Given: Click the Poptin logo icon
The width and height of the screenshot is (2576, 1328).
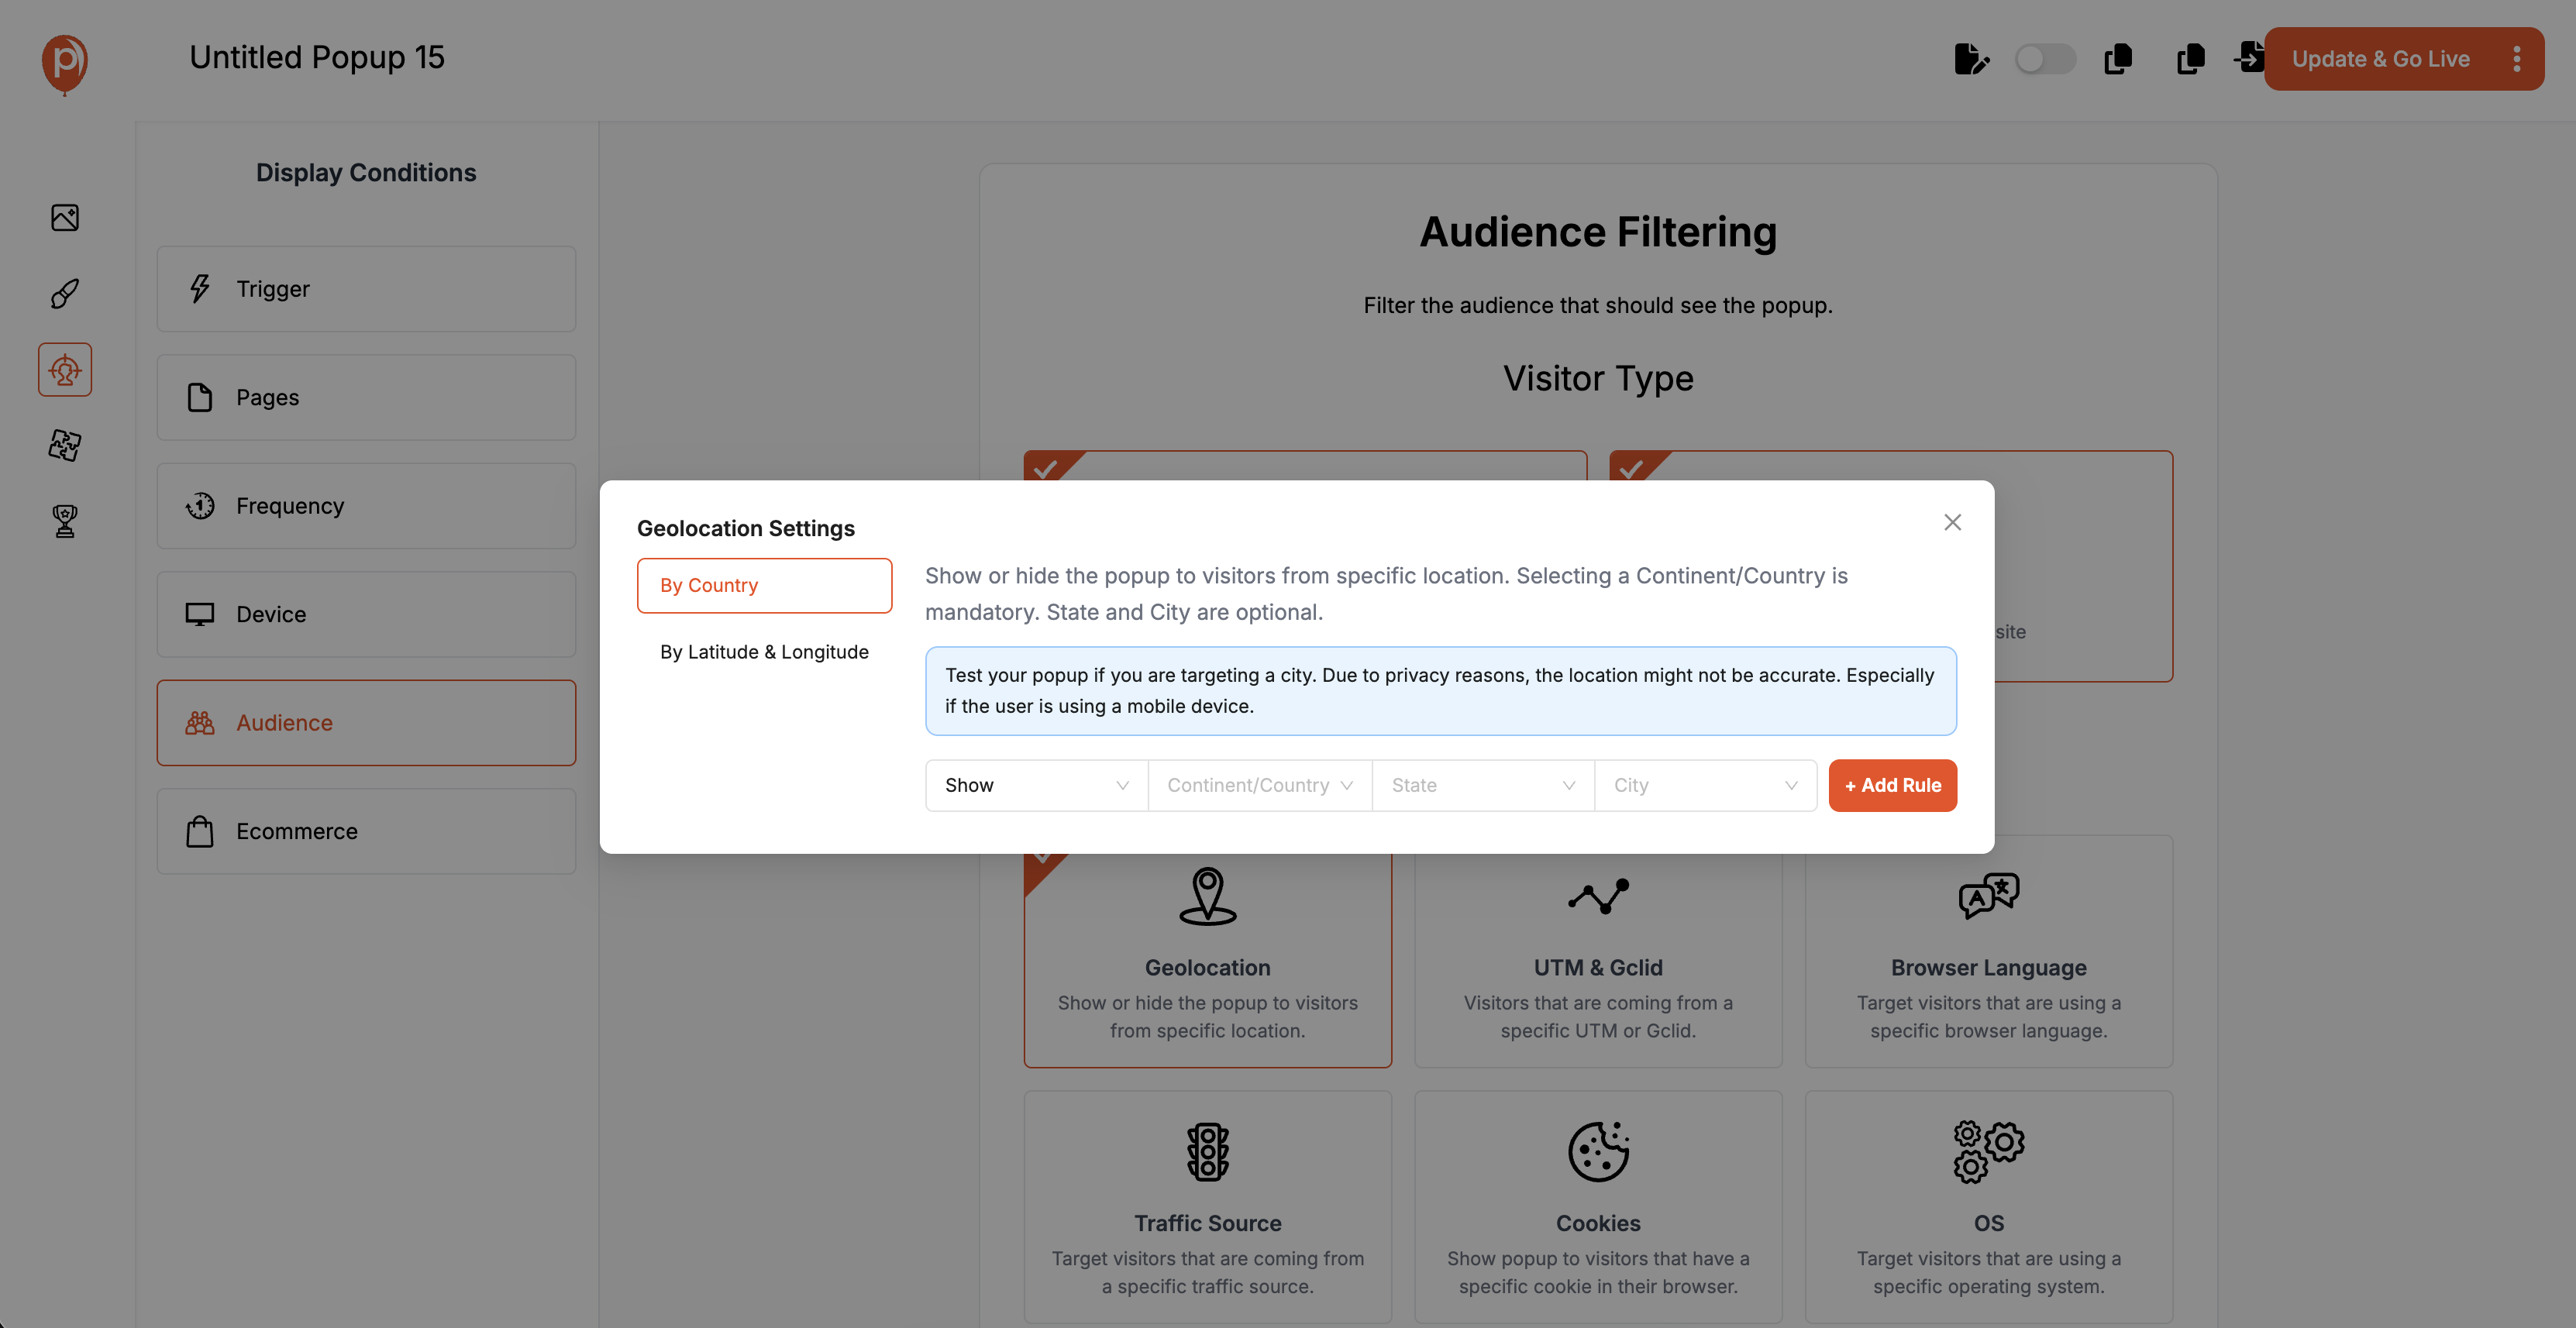Looking at the screenshot, I should click(x=65, y=62).
